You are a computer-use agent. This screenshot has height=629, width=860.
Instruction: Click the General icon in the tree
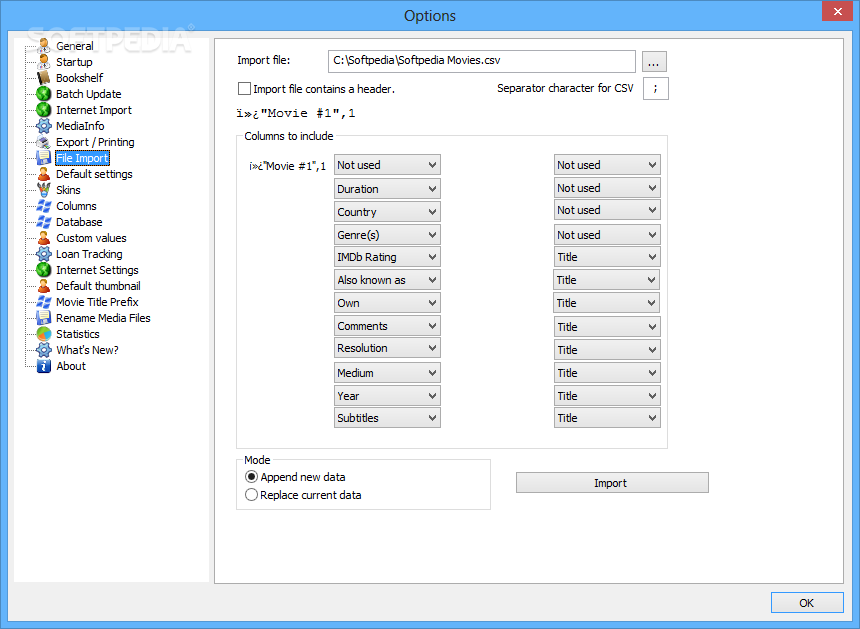[44, 46]
